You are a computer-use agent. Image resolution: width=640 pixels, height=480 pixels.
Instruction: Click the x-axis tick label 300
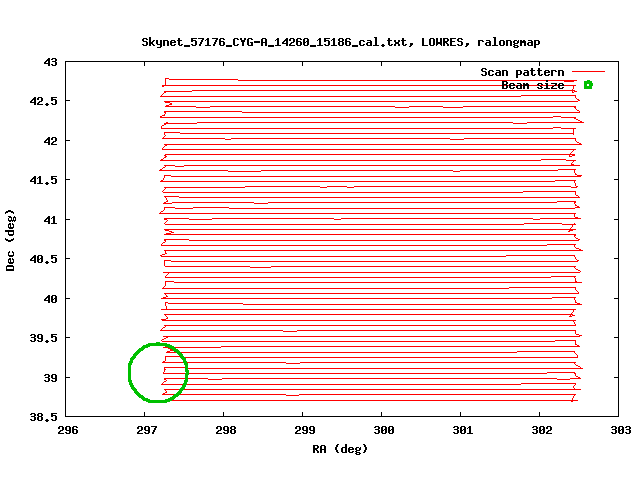tap(384, 430)
